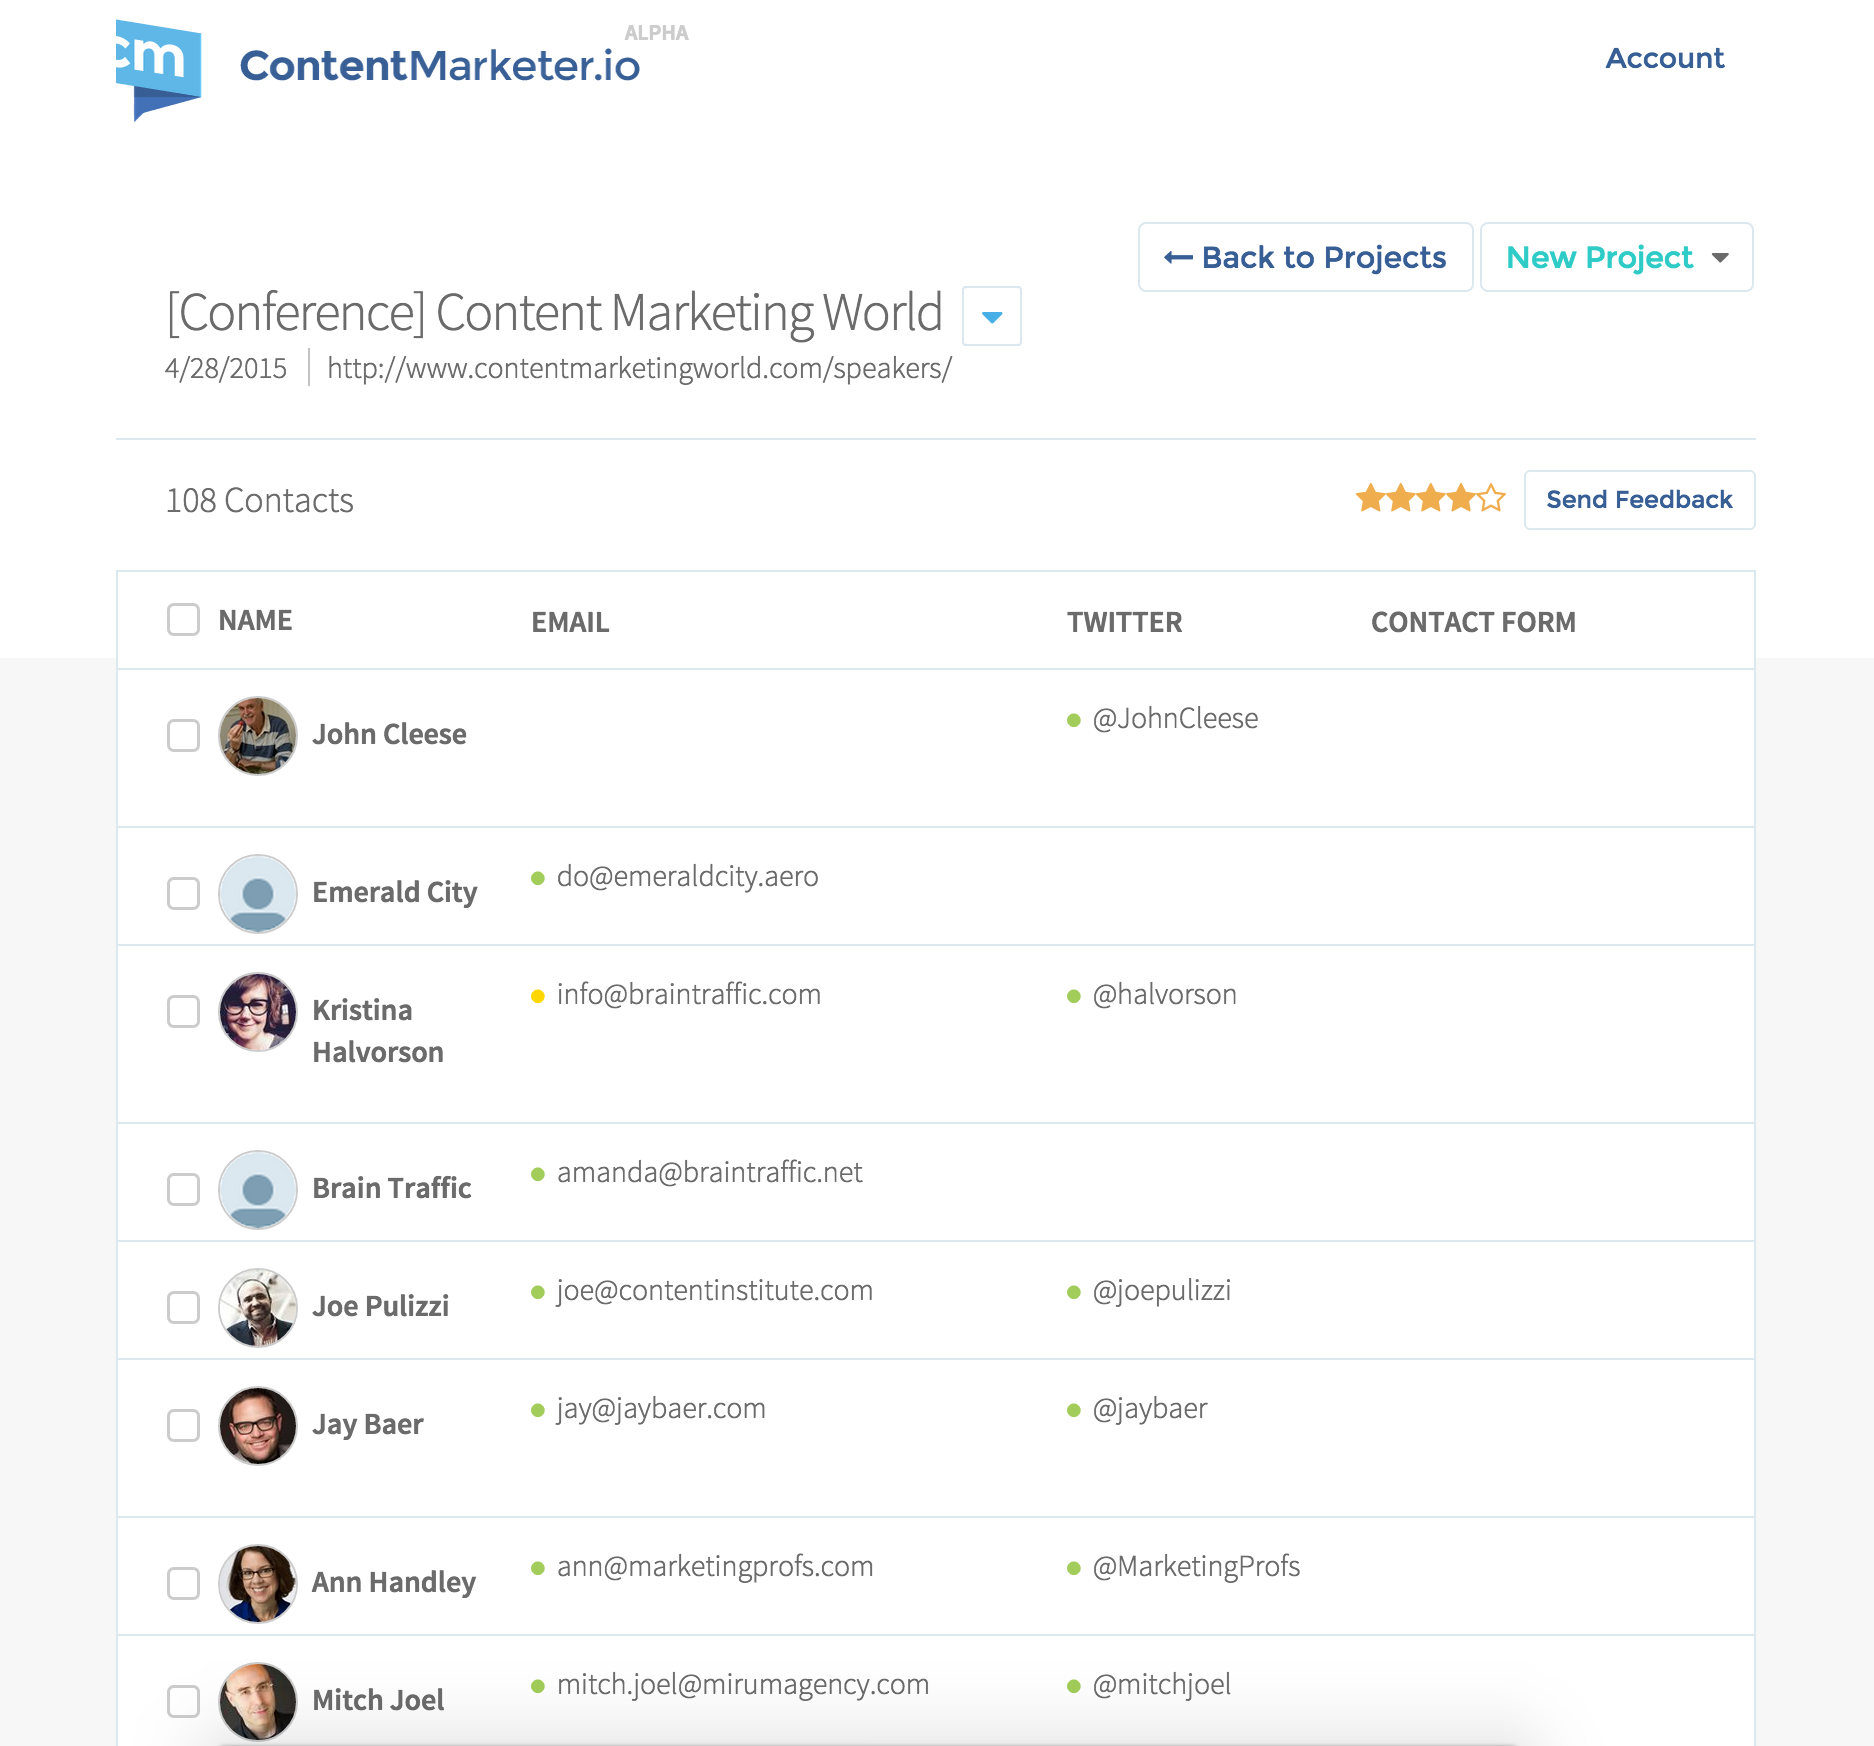Select the Joe Pulizzi name
The image size is (1874, 1746).
(x=380, y=1306)
